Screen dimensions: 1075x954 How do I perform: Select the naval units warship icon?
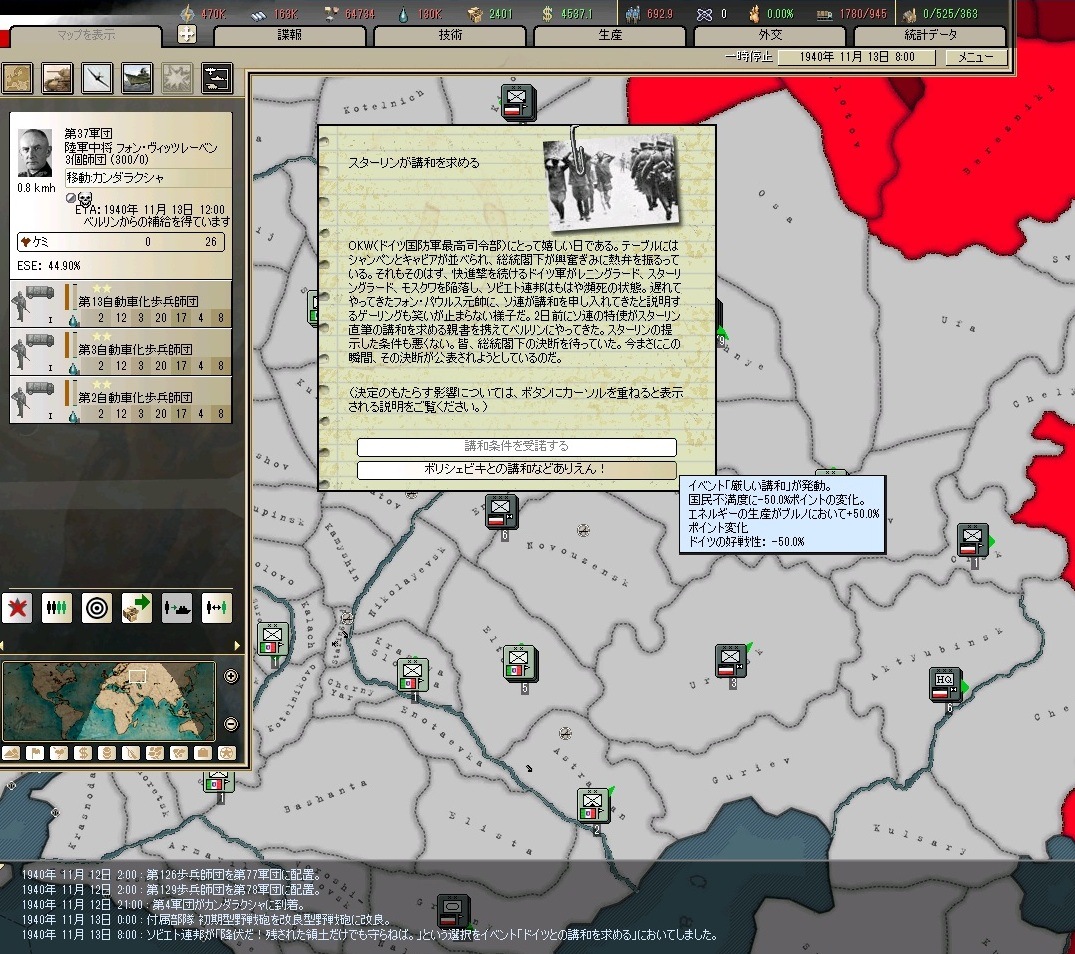[137, 77]
